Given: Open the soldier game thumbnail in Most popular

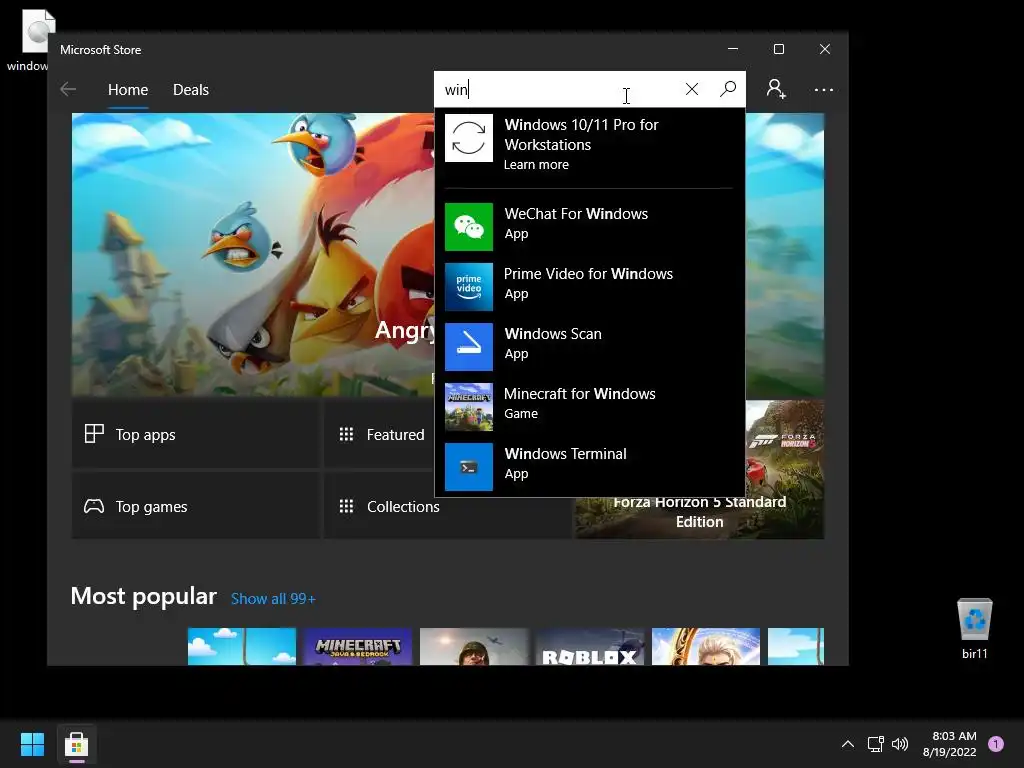Looking at the screenshot, I should pyautogui.click(x=474, y=647).
